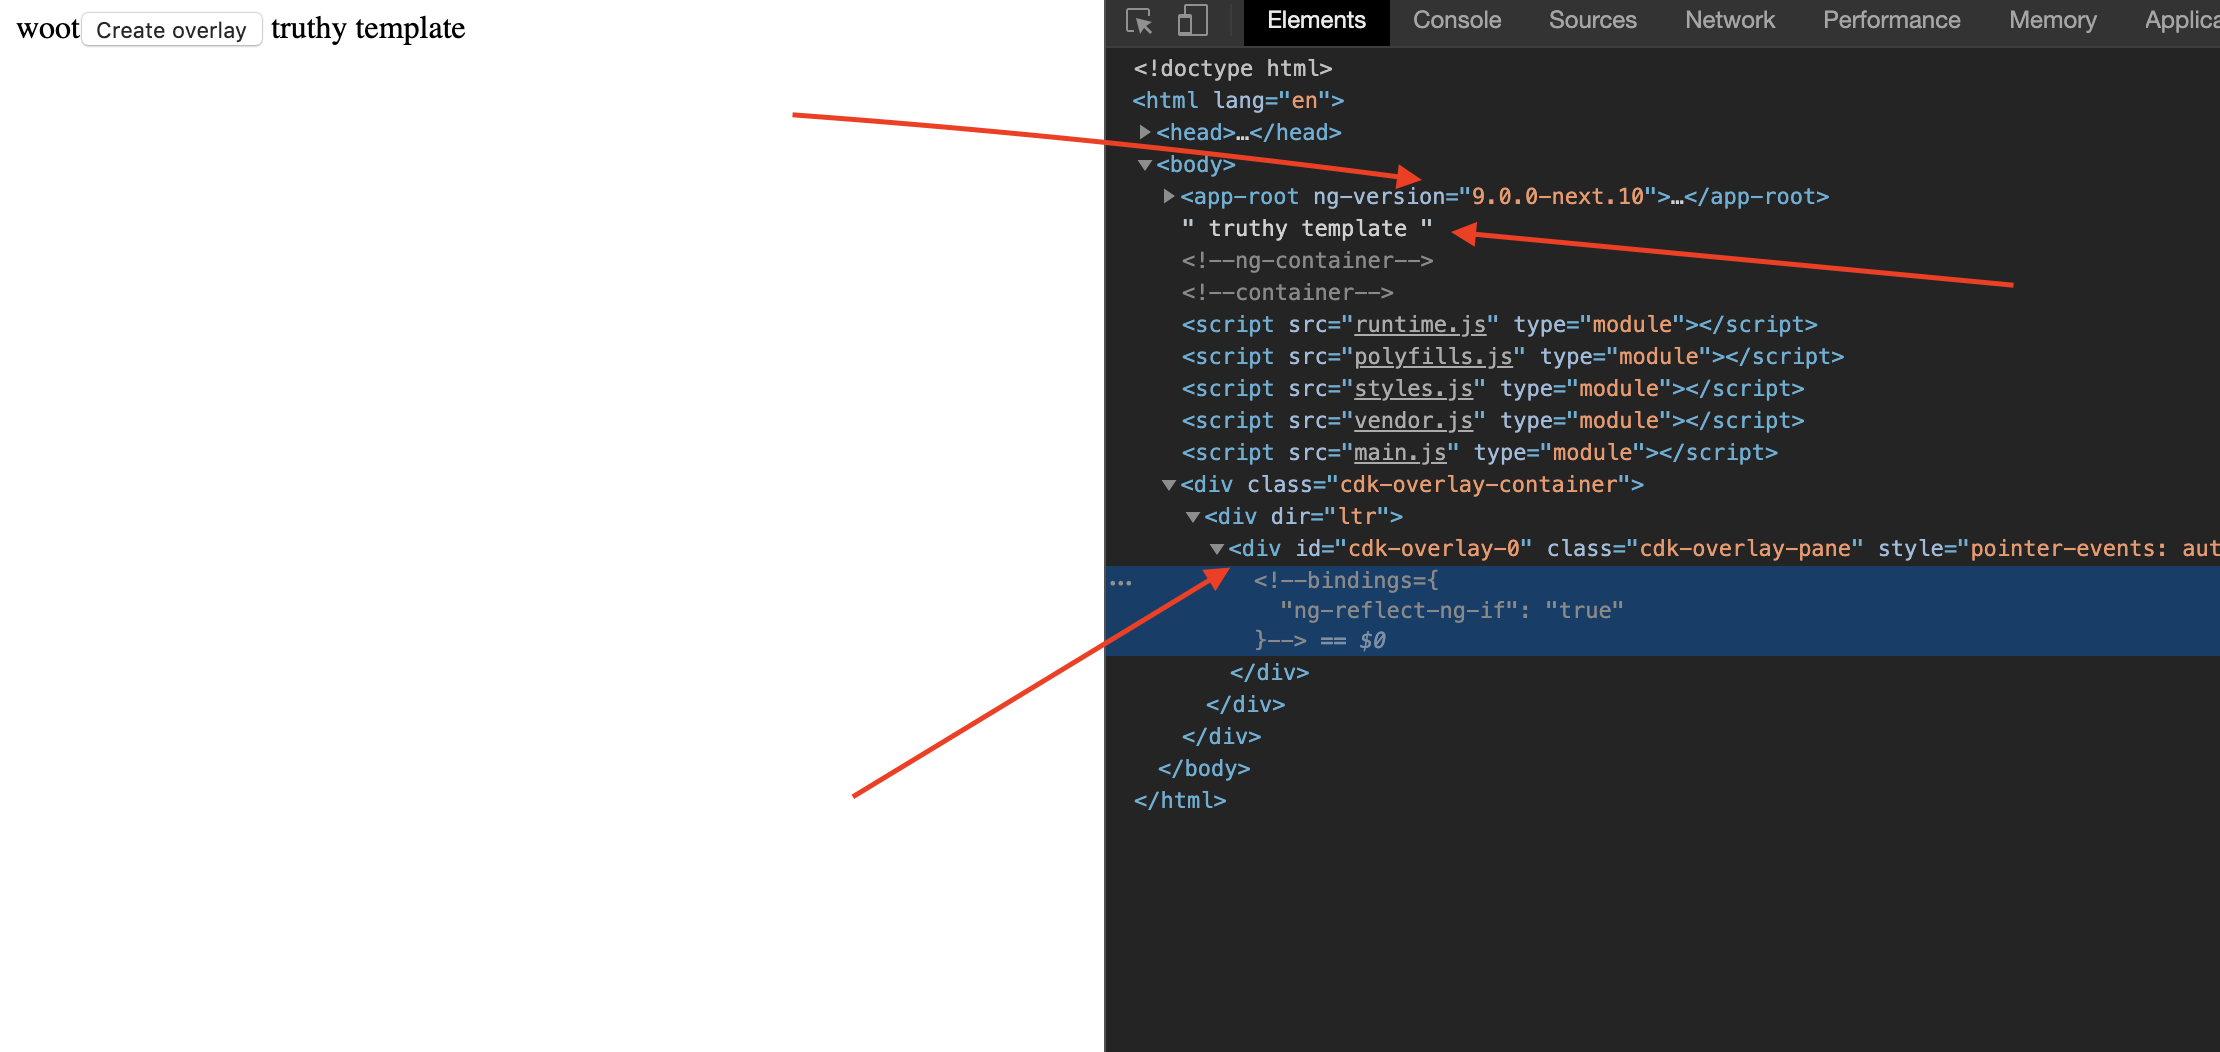The height and width of the screenshot is (1052, 2220).
Task: Open the Memory tab
Action: click(x=2052, y=21)
